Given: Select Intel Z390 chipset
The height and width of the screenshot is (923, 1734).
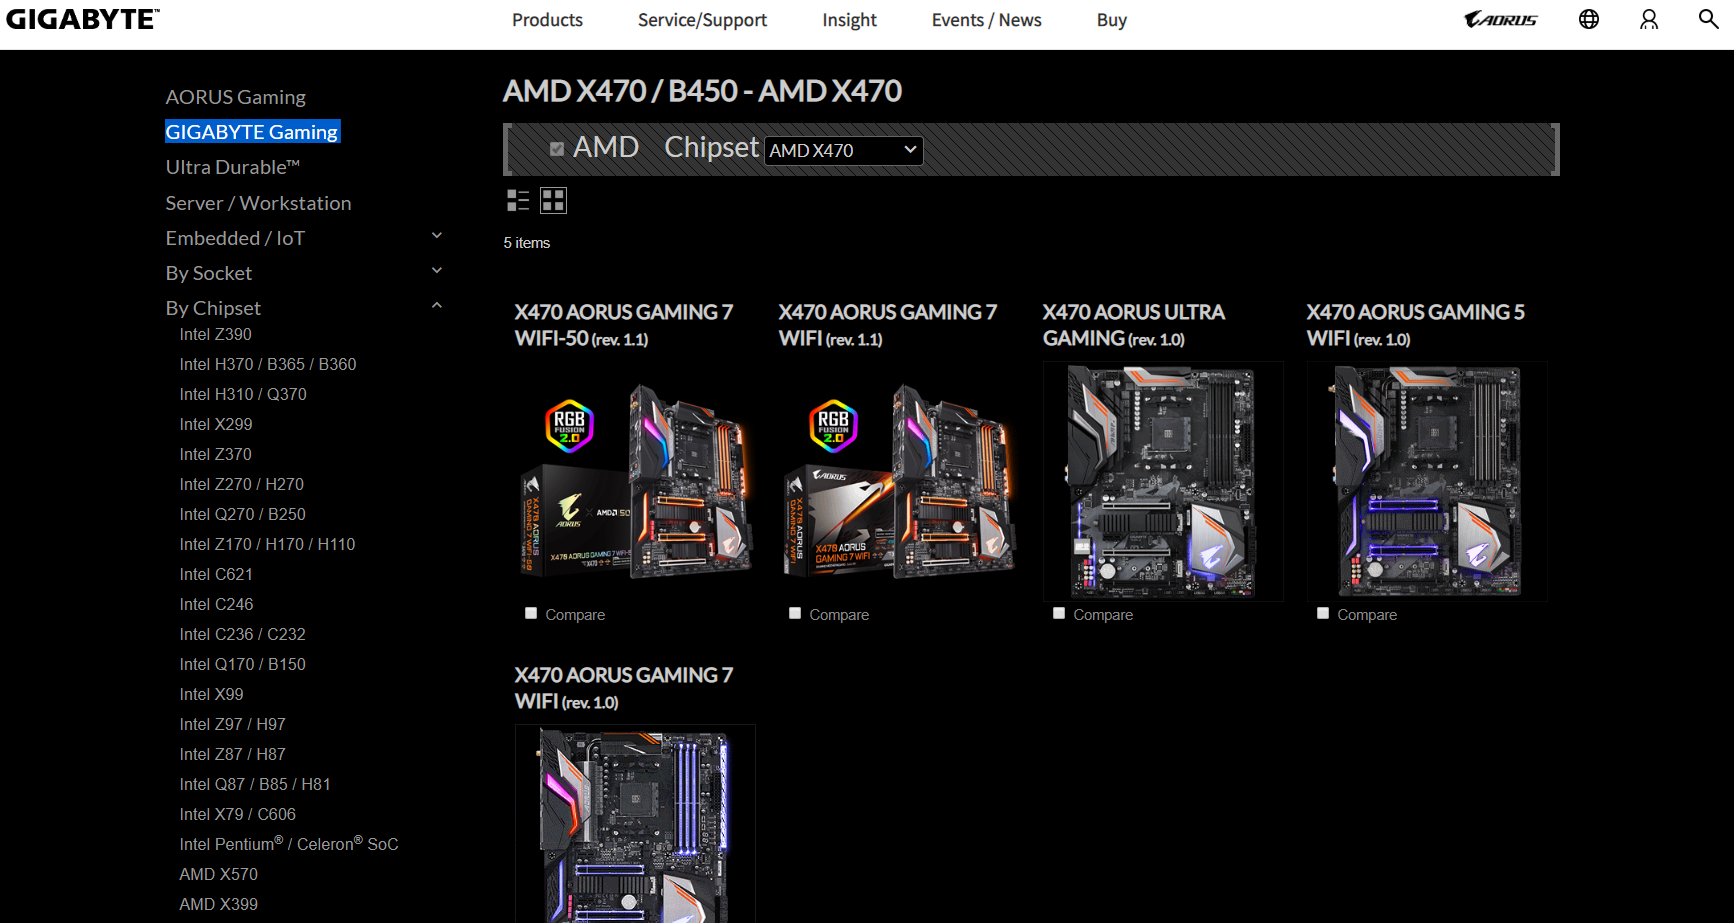Looking at the screenshot, I should pyautogui.click(x=216, y=334).
